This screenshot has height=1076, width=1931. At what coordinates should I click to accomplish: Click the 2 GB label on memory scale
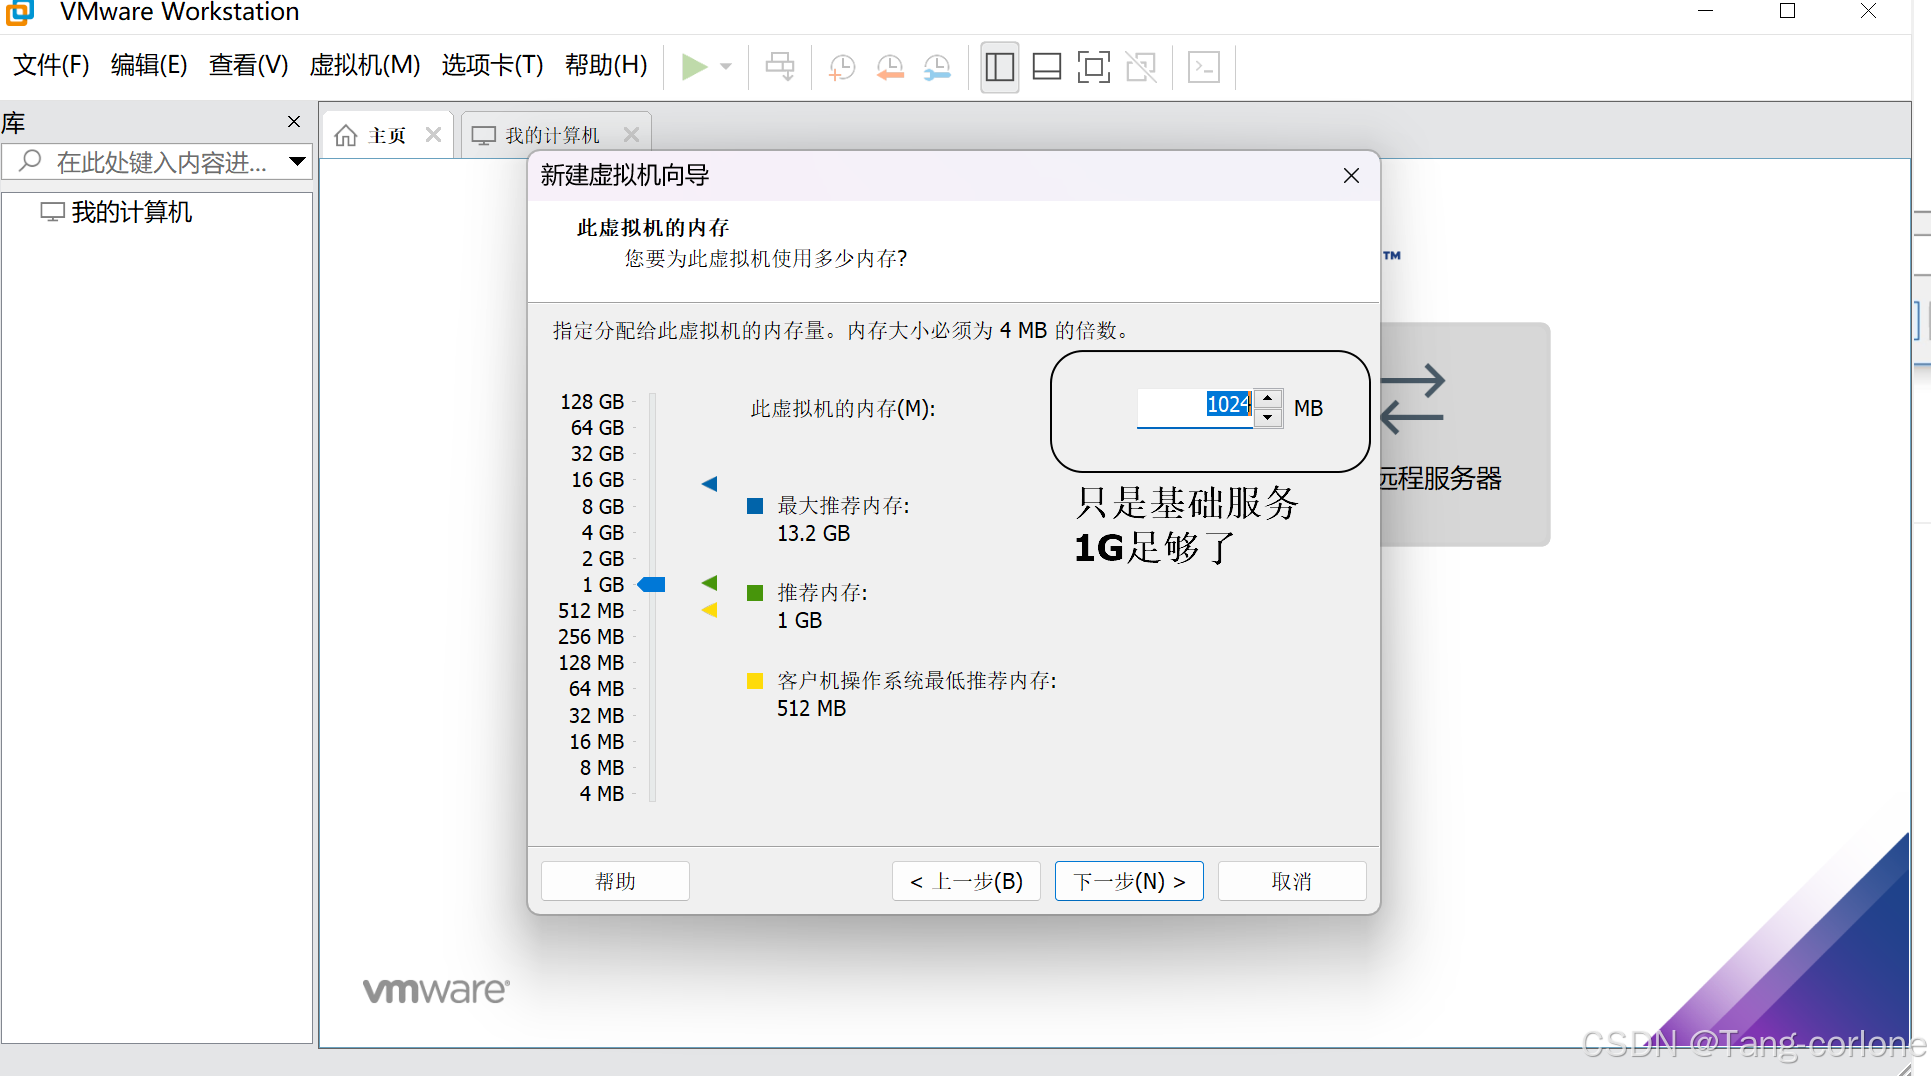point(603,559)
